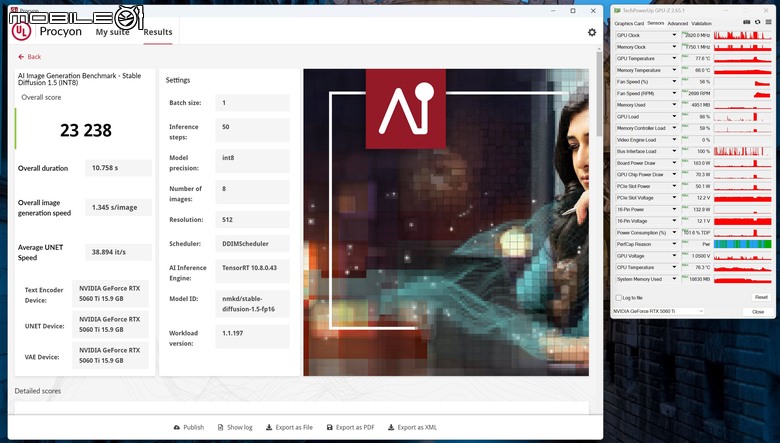Click the UL Procyon logo
The height and width of the screenshot is (443, 780).
tap(21, 31)
